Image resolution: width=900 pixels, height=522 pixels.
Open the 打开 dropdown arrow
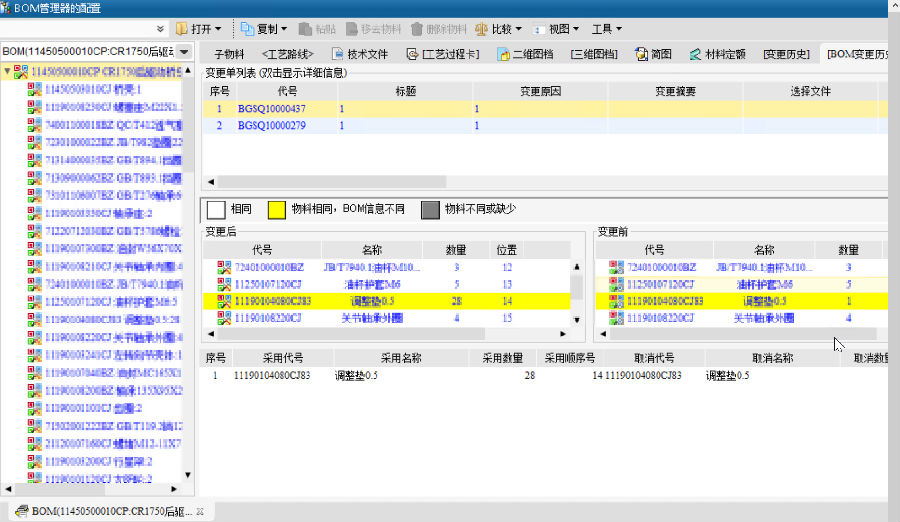coord(218,29)
